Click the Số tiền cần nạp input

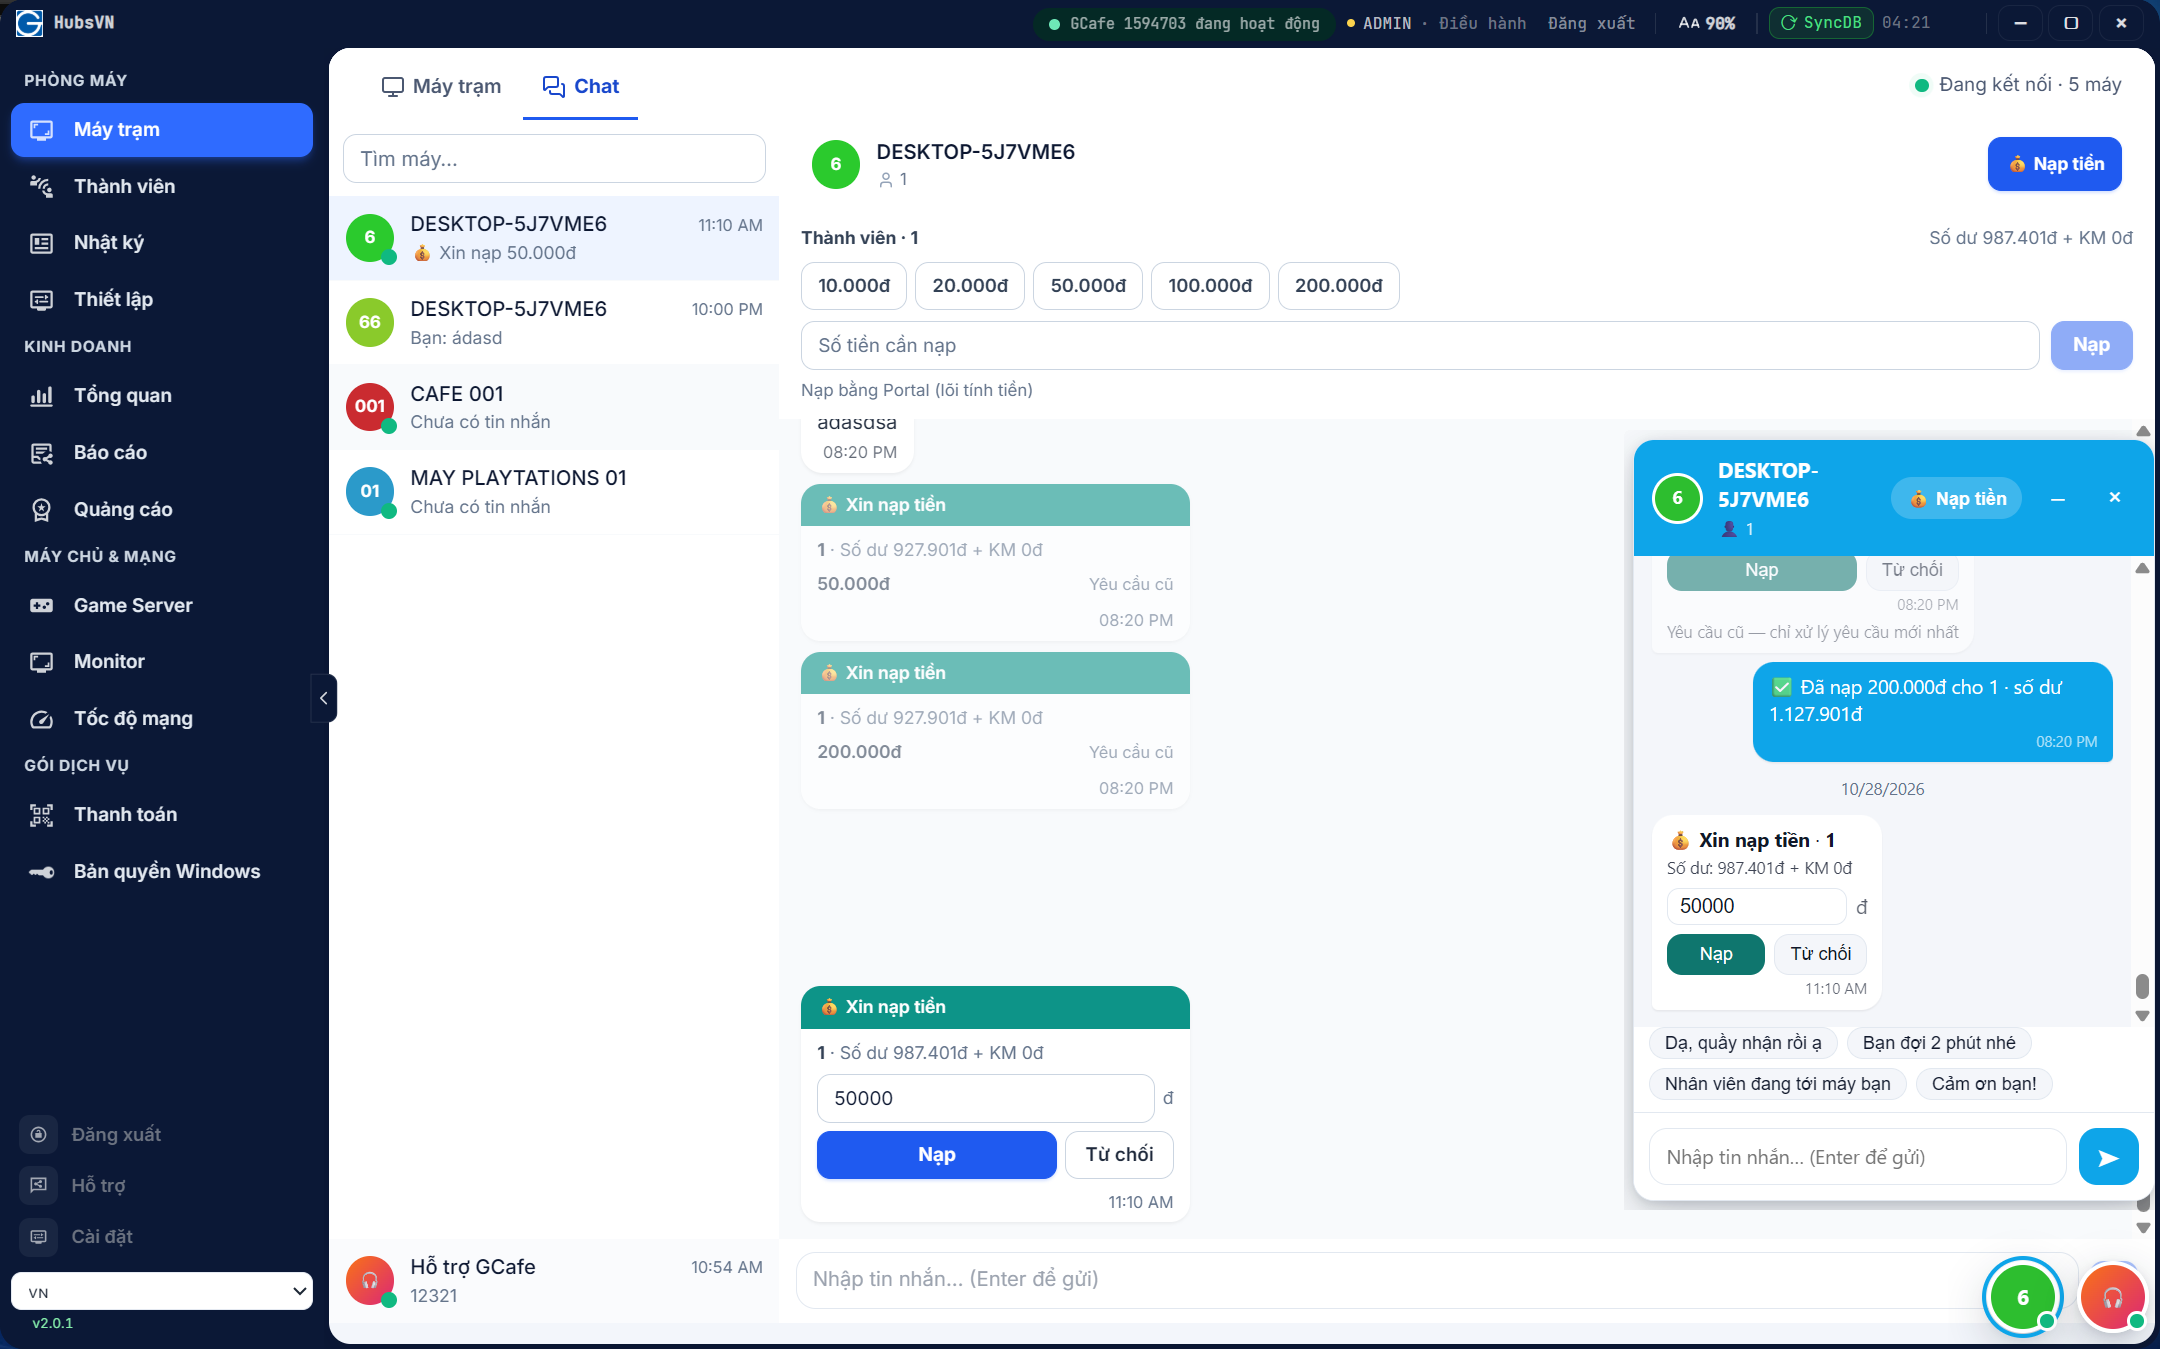pyautogui.click(x=1419, y=345)
